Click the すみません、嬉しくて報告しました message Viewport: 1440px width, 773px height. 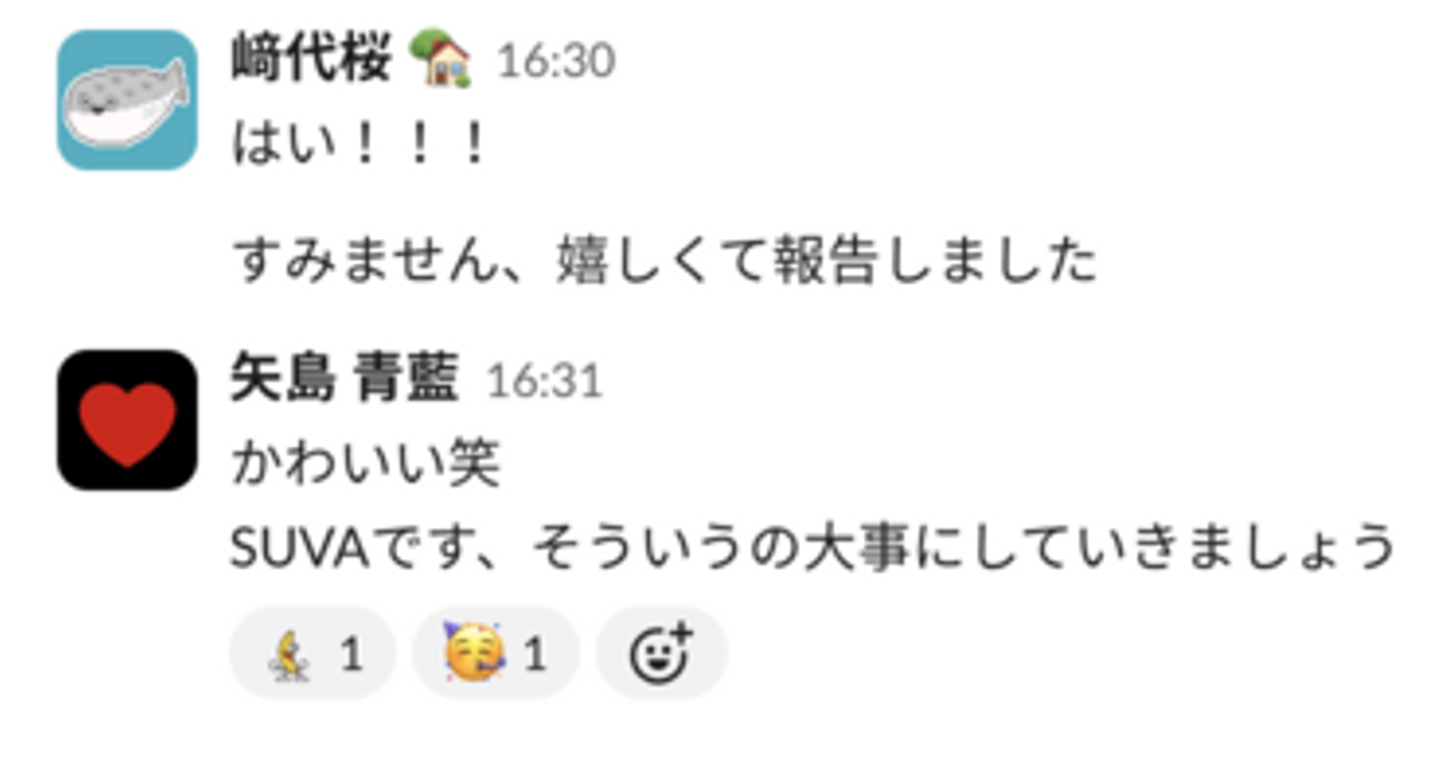point(663,262)
